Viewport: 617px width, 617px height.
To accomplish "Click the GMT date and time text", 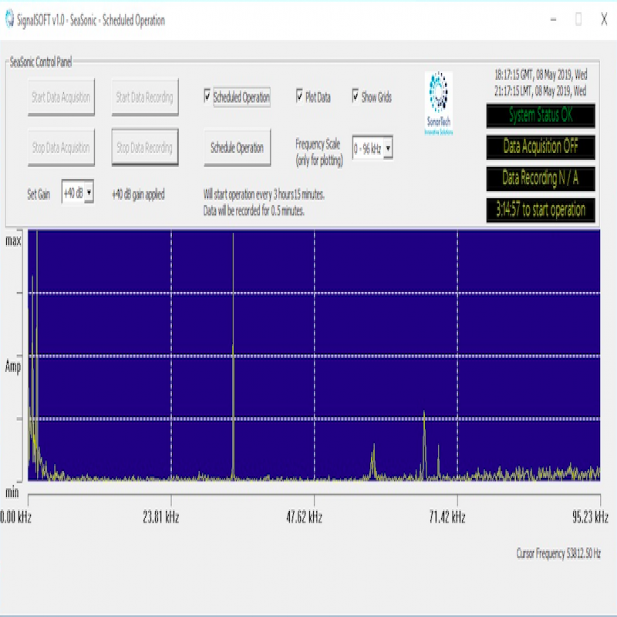I will (541, 74).
